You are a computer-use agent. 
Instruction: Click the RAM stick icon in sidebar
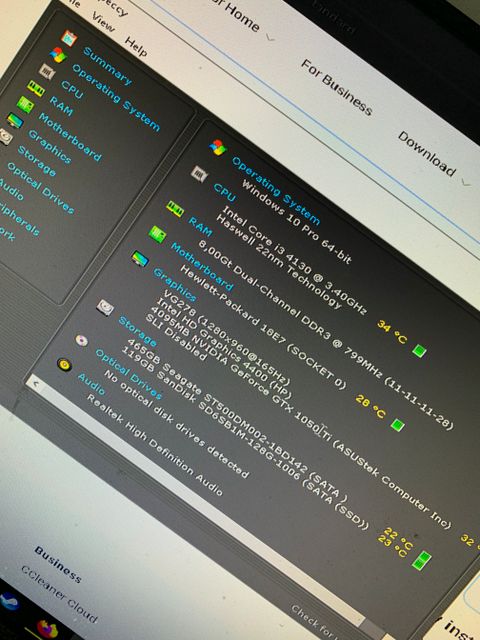coord(36,88)
